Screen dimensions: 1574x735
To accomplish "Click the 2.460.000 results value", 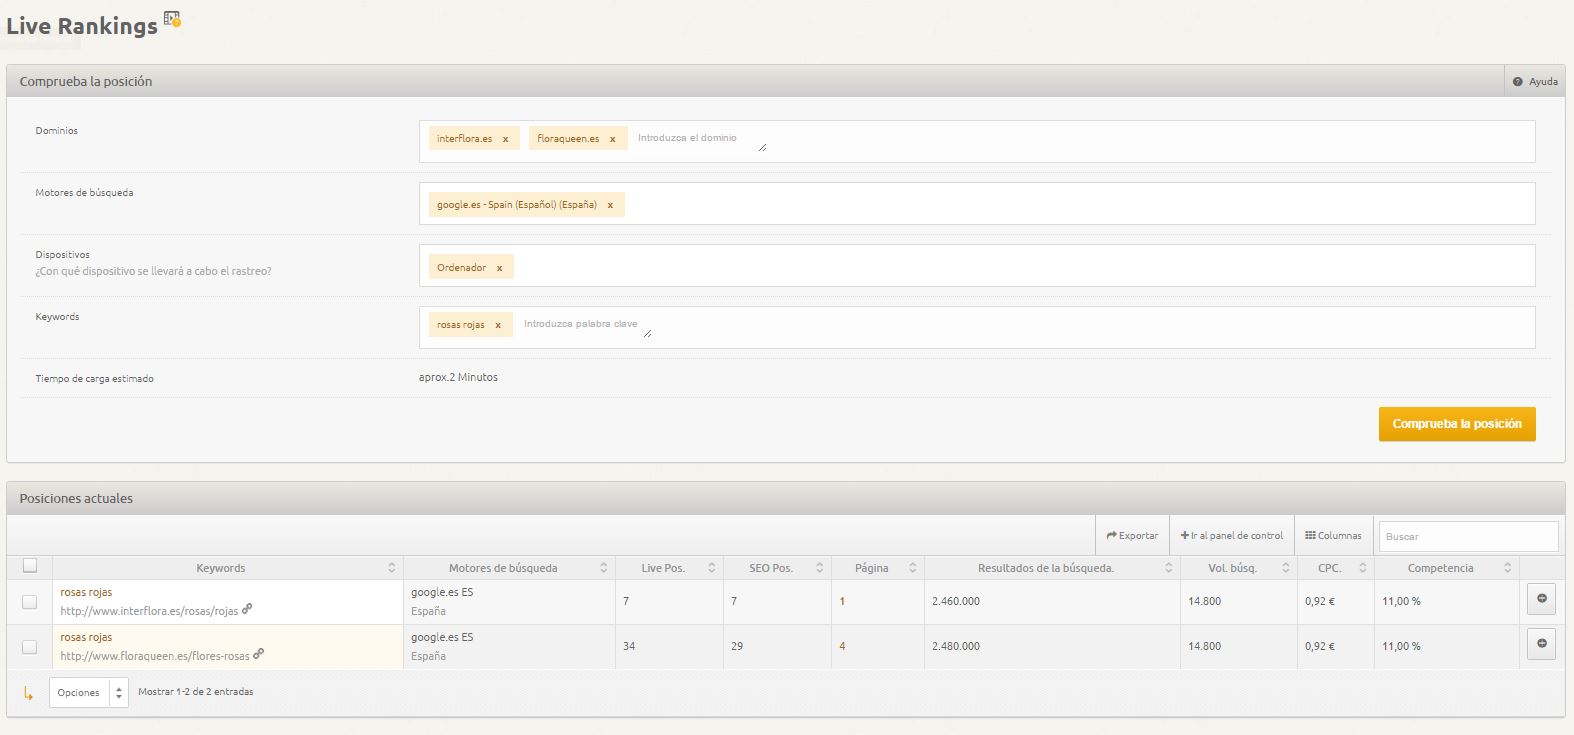I will point(956,601).
